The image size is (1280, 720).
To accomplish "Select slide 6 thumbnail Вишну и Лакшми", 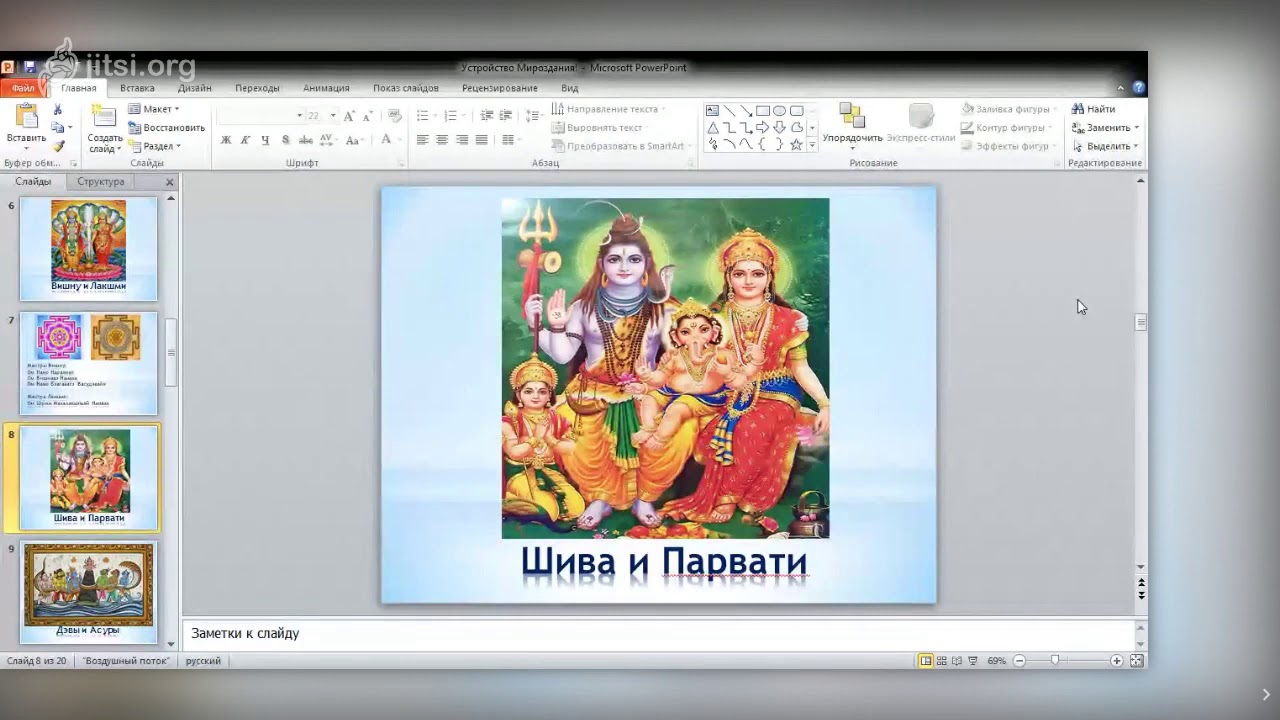I will click(x=89, y=248).
